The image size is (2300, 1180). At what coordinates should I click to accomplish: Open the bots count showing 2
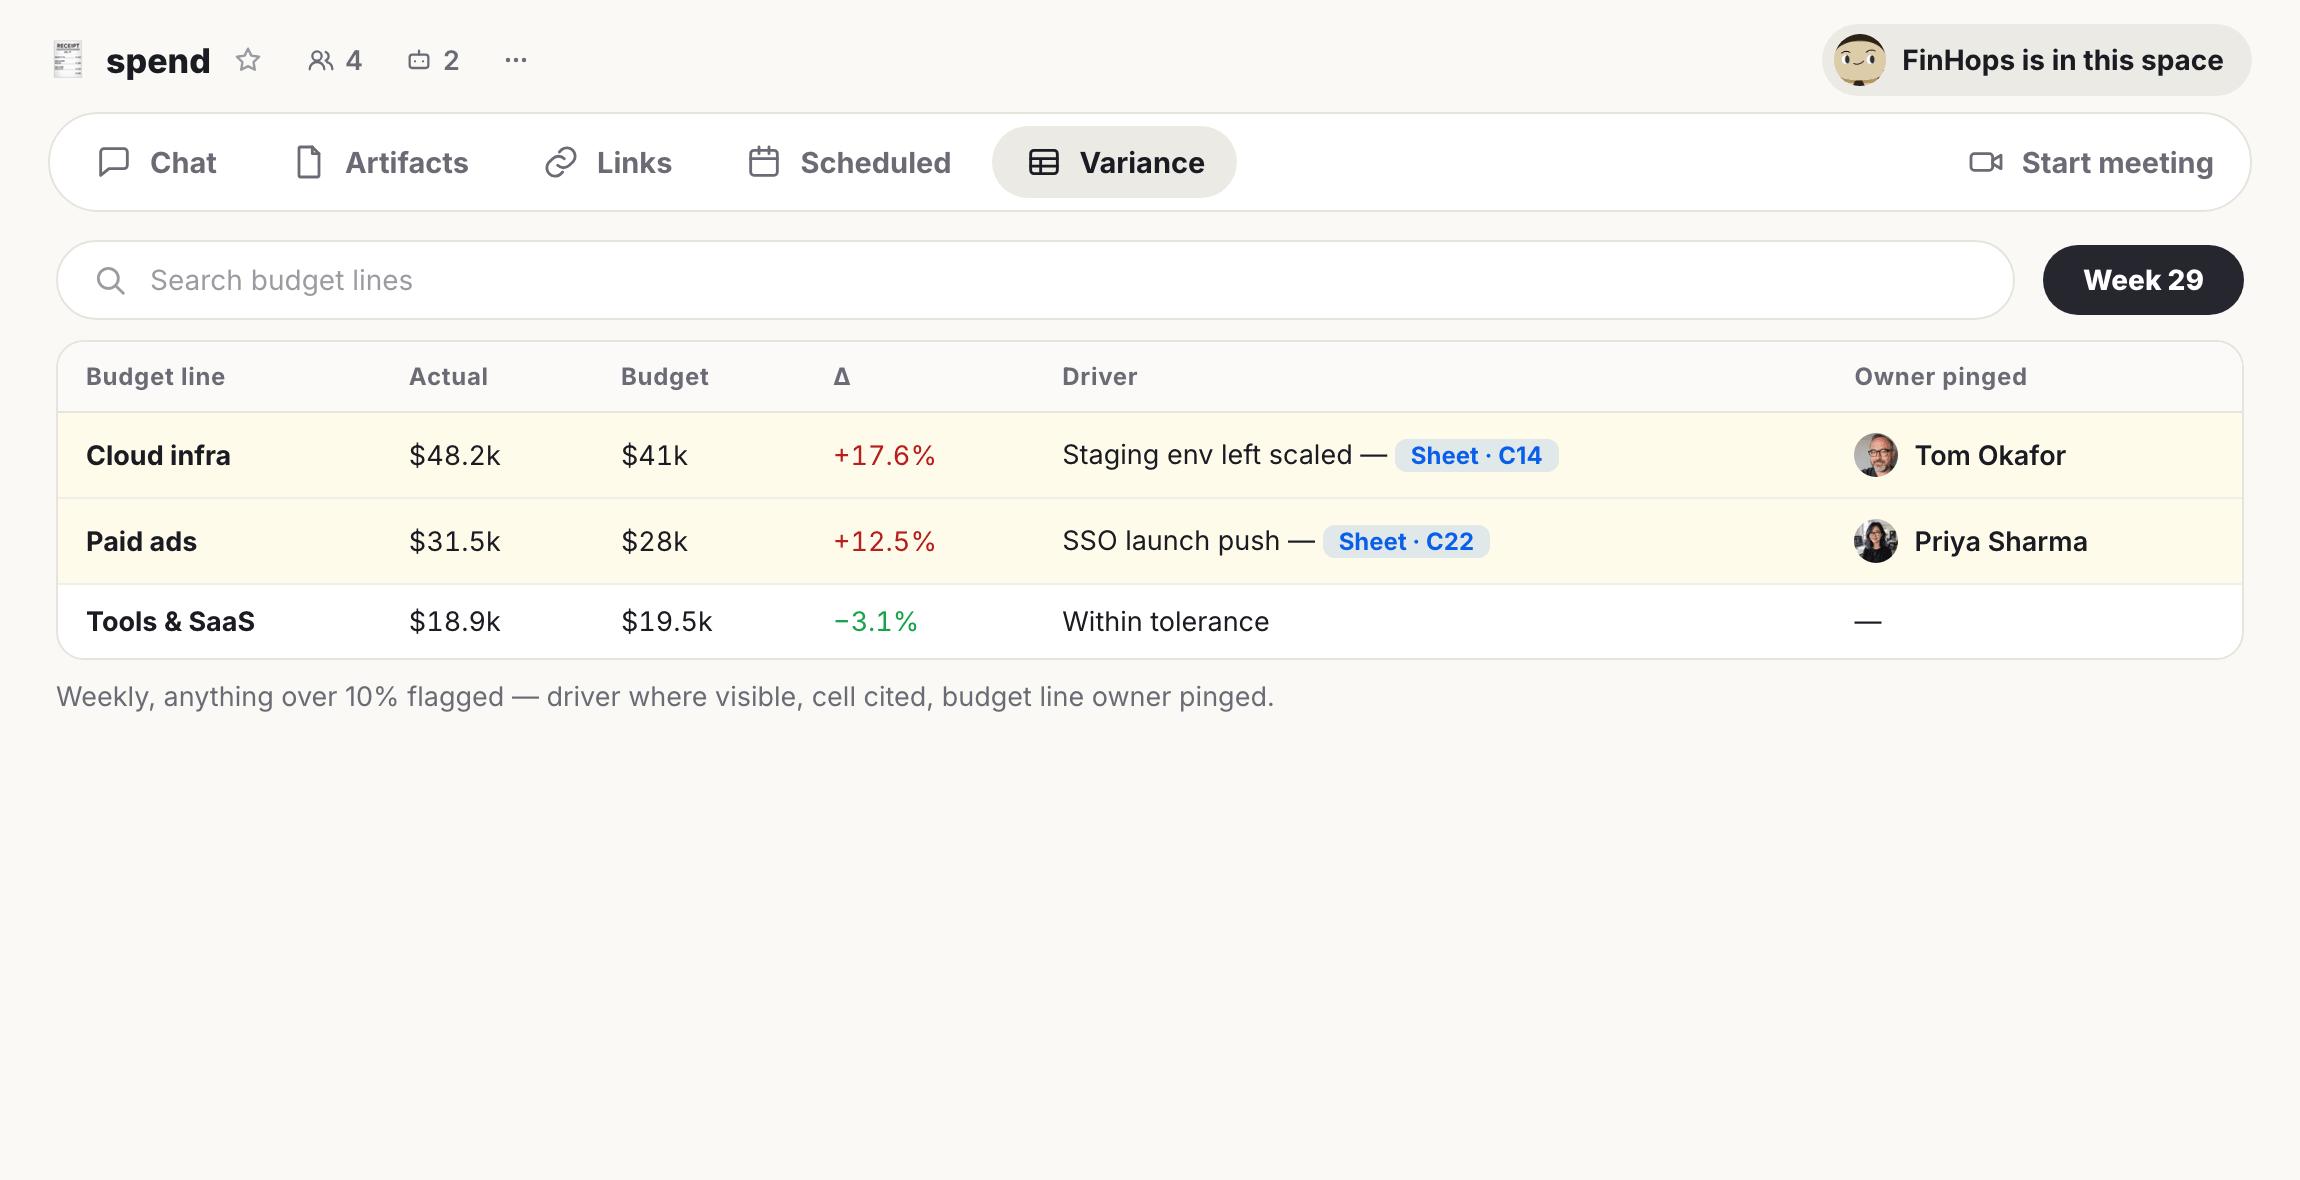(433, 60)
